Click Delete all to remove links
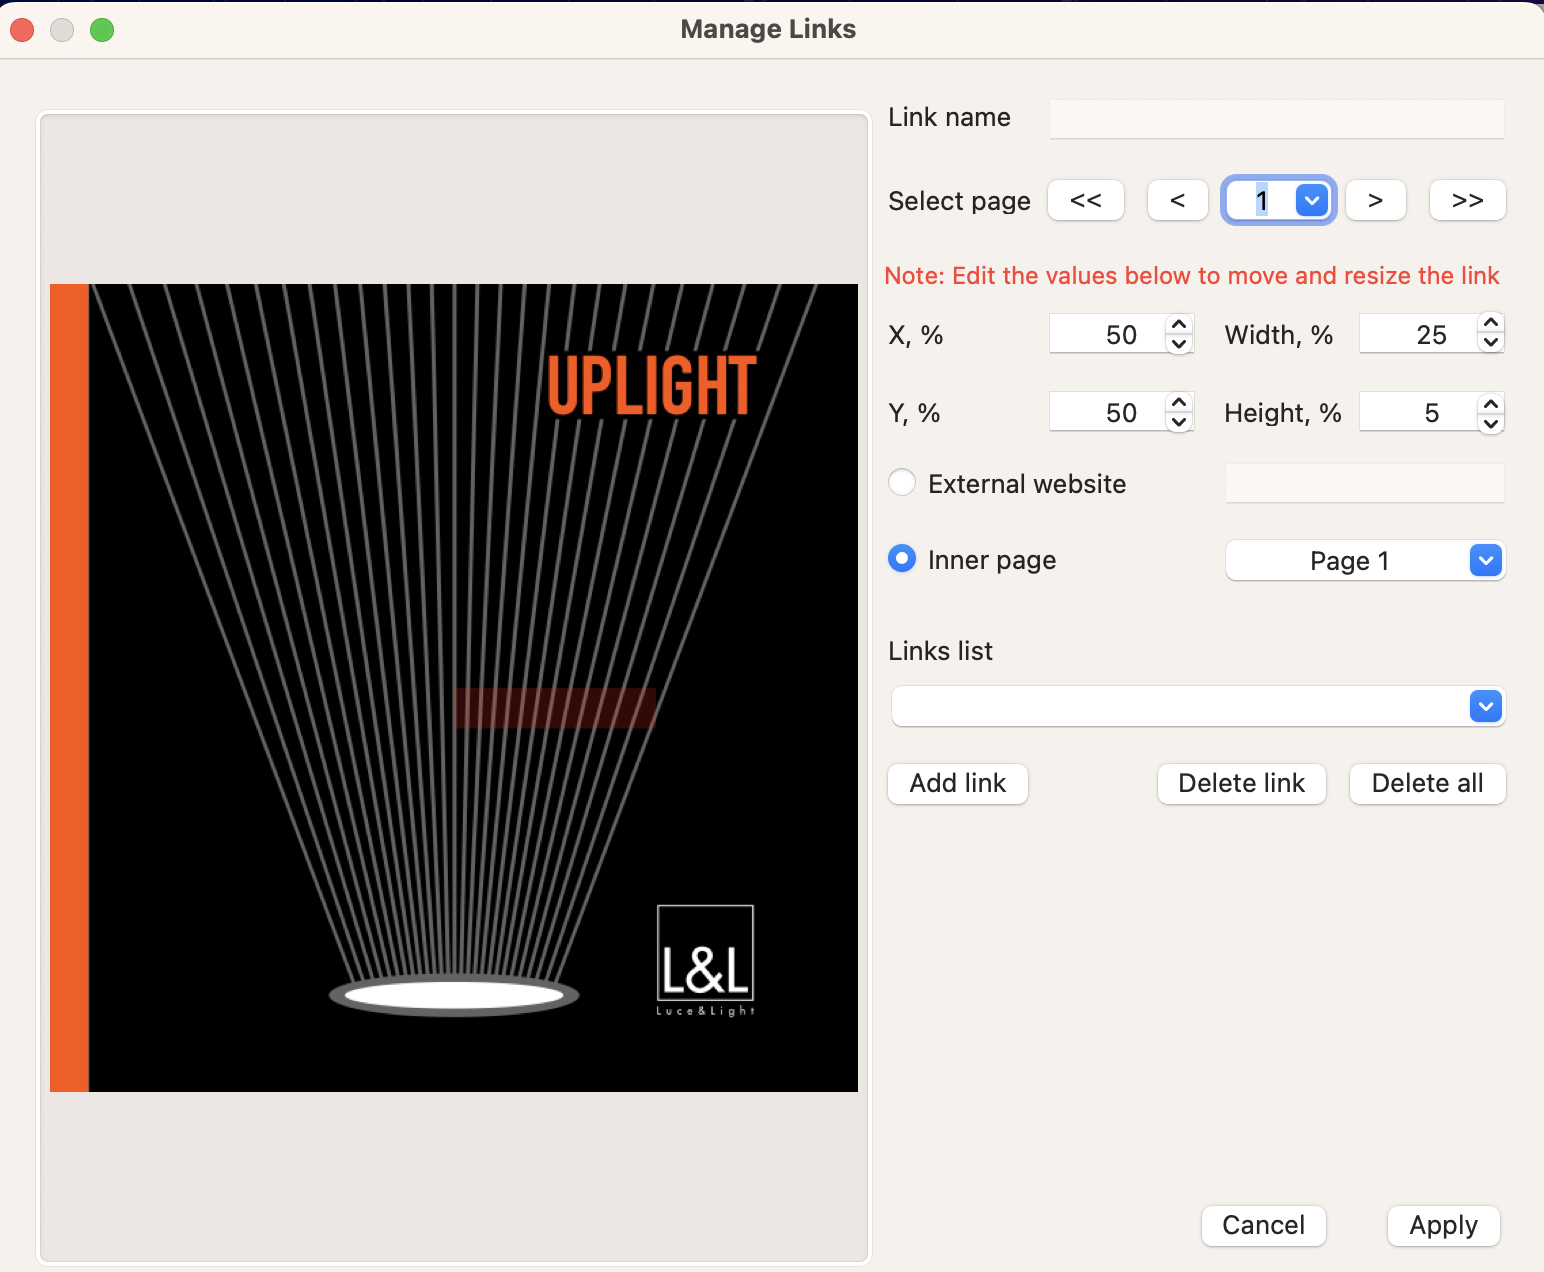The image size is (1544, 1272). point(1426,783)
